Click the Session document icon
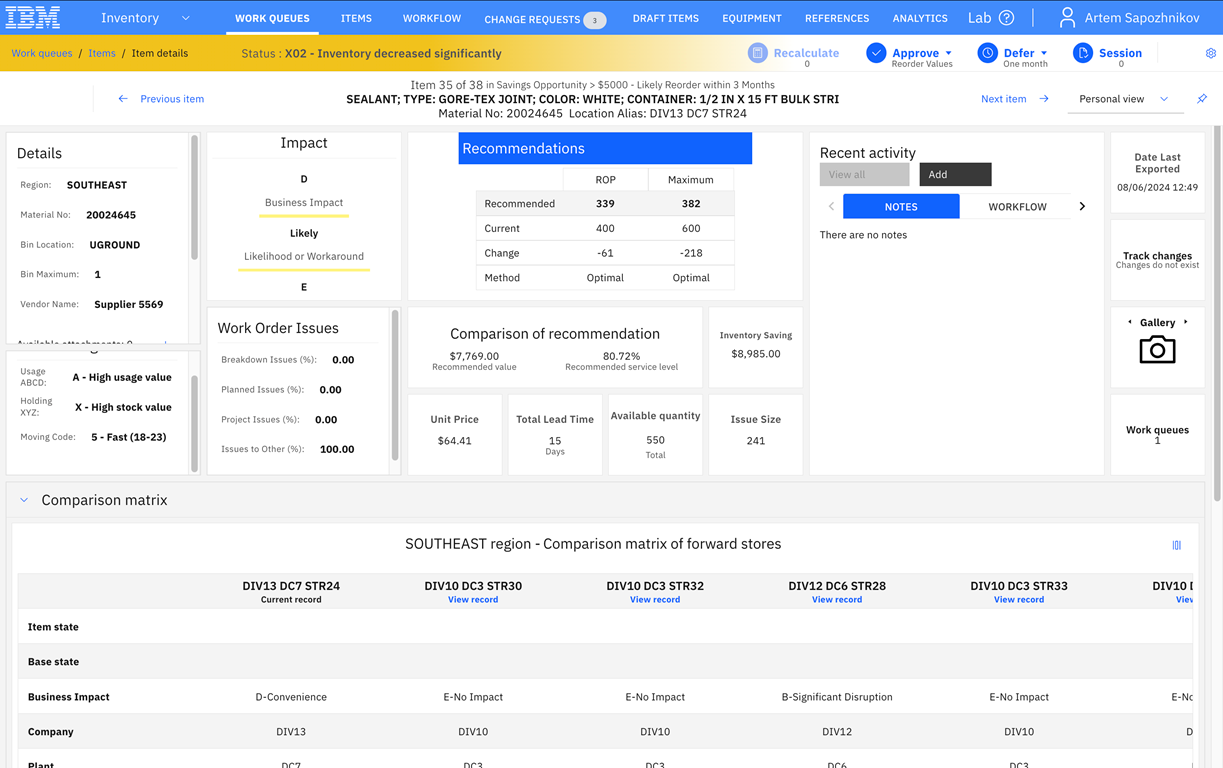The height and width of the screenshot is (768, 1223). tap(1083, 53)
